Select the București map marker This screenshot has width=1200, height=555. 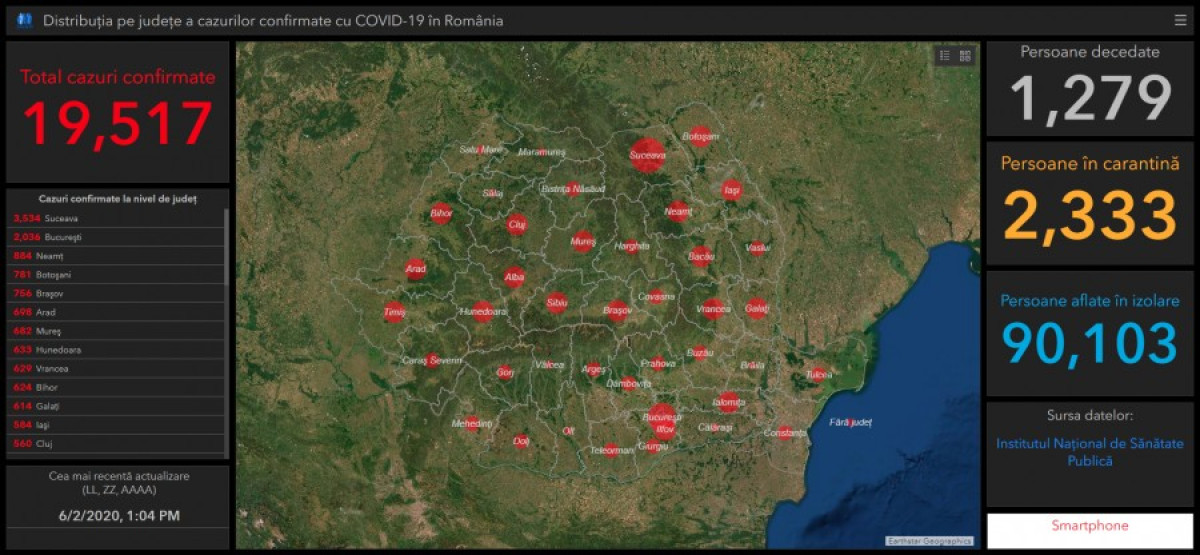(x=661, y=416)
